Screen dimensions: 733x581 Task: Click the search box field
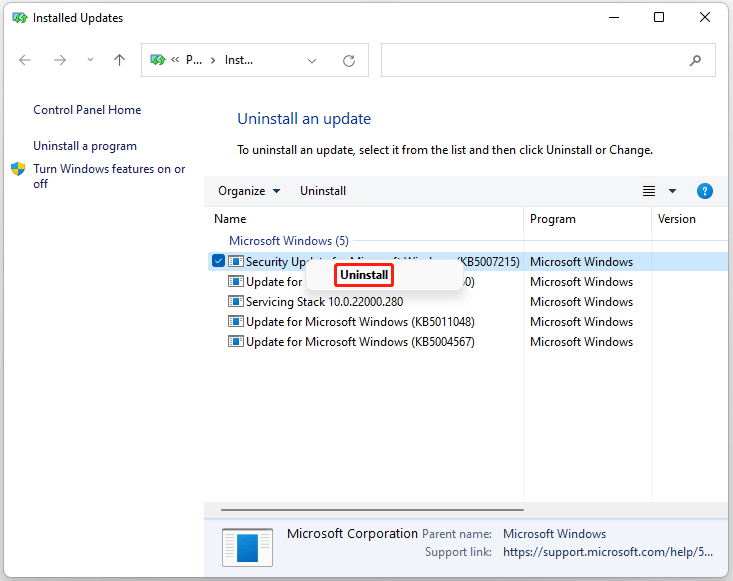click(x=548, y=60)
